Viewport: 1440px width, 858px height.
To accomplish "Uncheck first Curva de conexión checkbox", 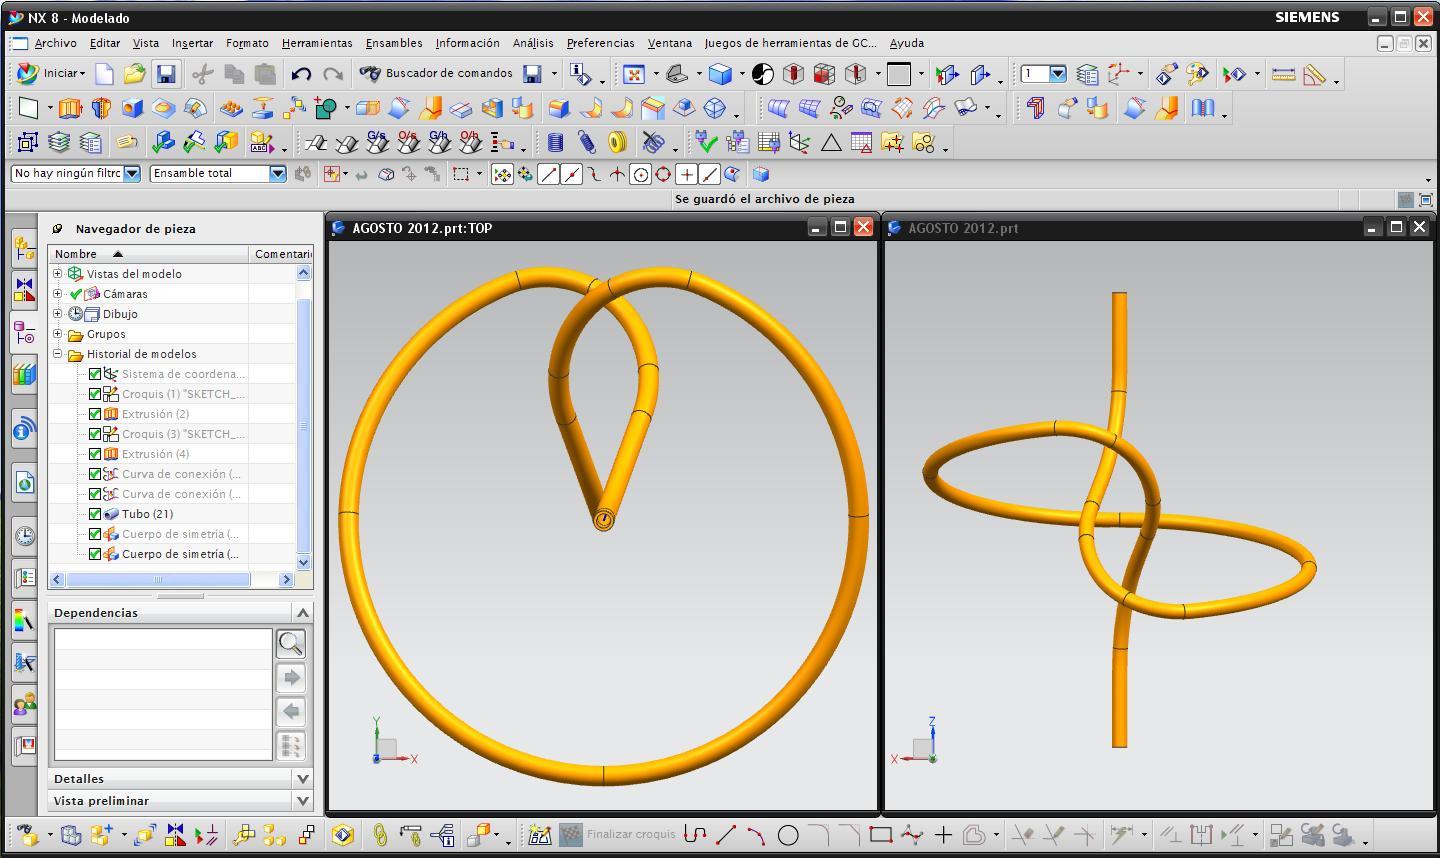I will (x=95, y=474).
